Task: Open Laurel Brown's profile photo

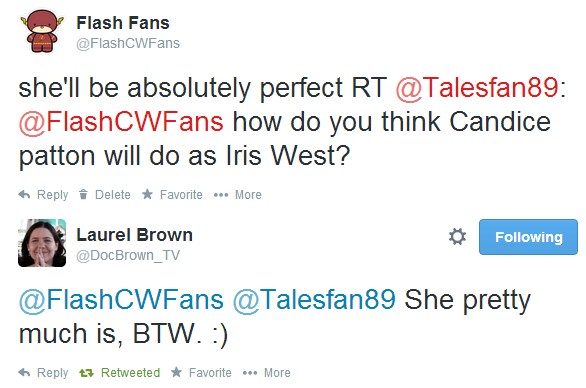Action: [42, 243]
